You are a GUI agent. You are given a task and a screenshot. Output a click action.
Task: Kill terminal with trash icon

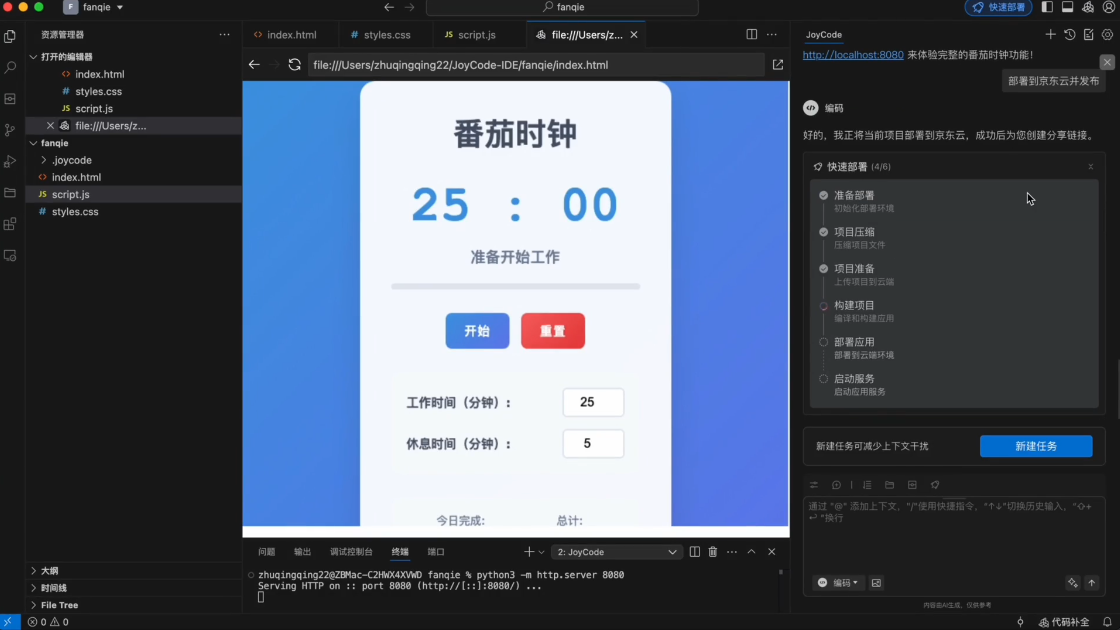(713, 551)
